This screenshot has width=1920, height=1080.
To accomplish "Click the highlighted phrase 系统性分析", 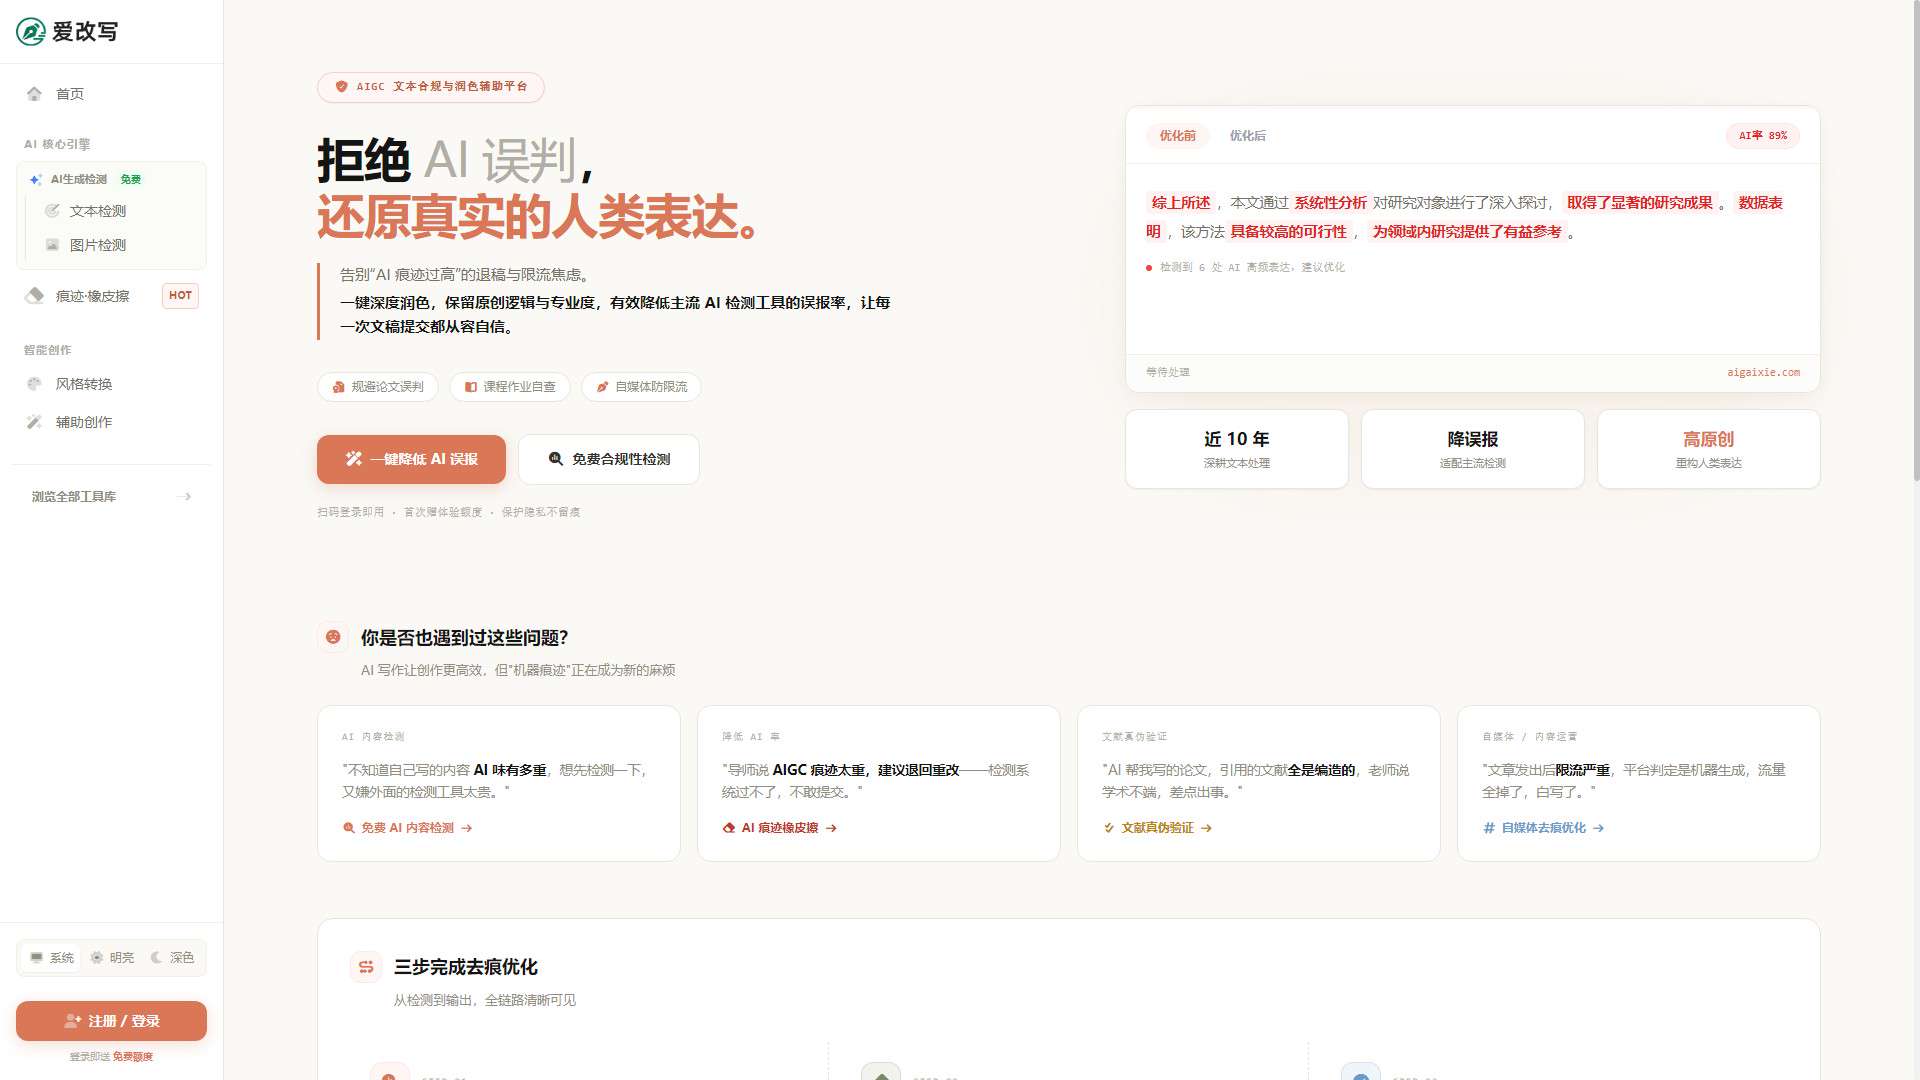I will coord(1330,203).
